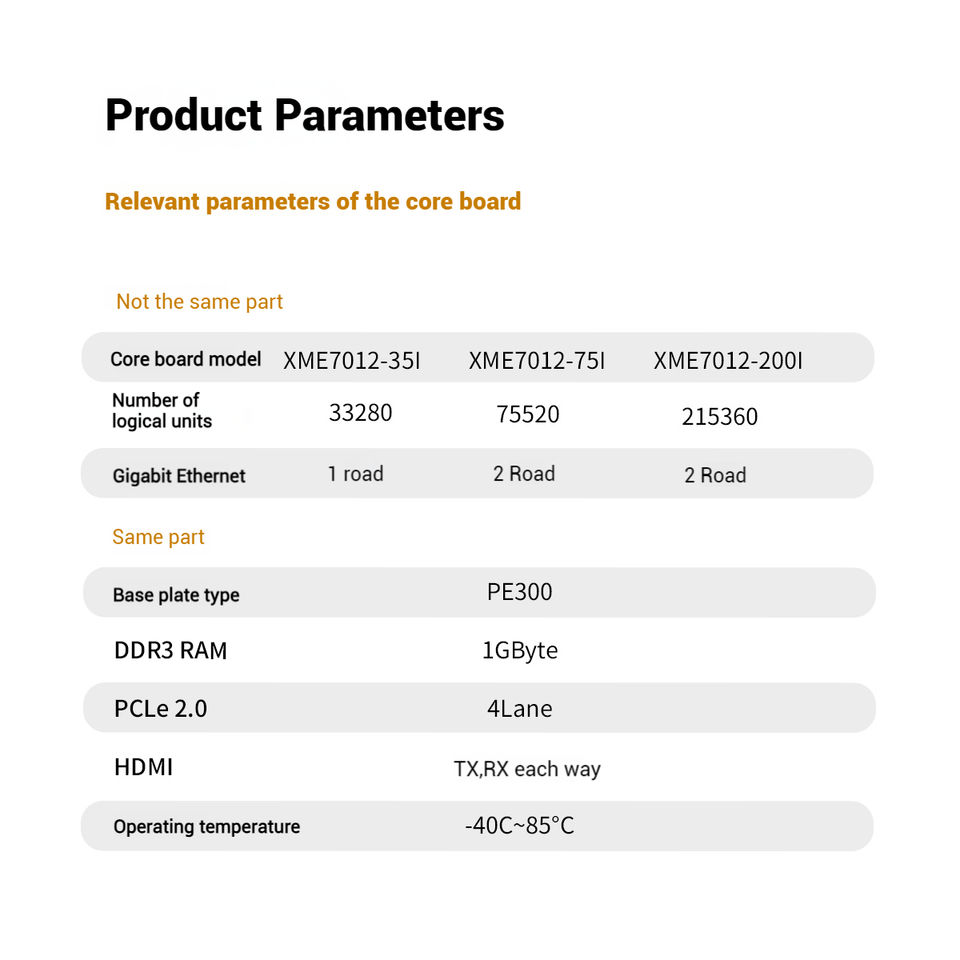Image resolution: width=960 pixels, height=960 pixels.
Task: Select the 1GByte RAM value
Action: pos(519,651)
